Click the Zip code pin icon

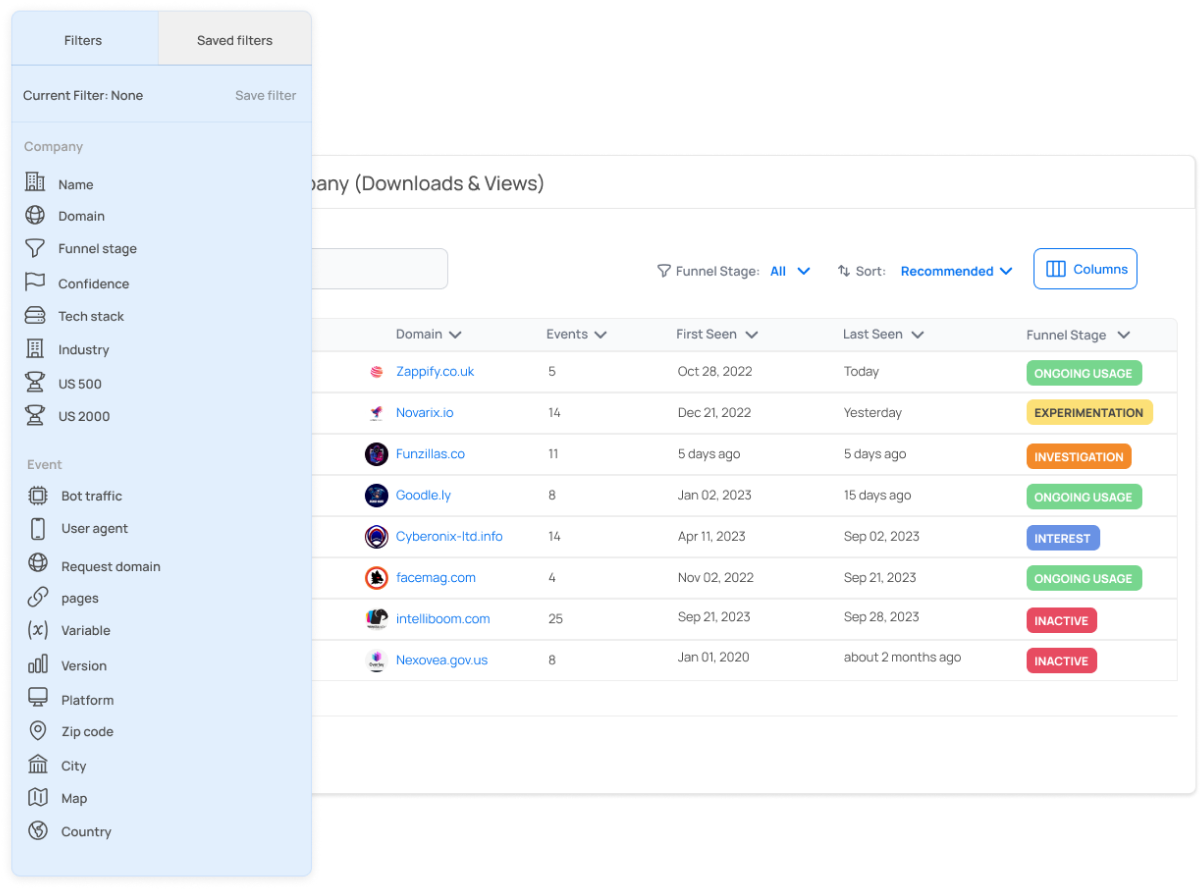(38, 731)
